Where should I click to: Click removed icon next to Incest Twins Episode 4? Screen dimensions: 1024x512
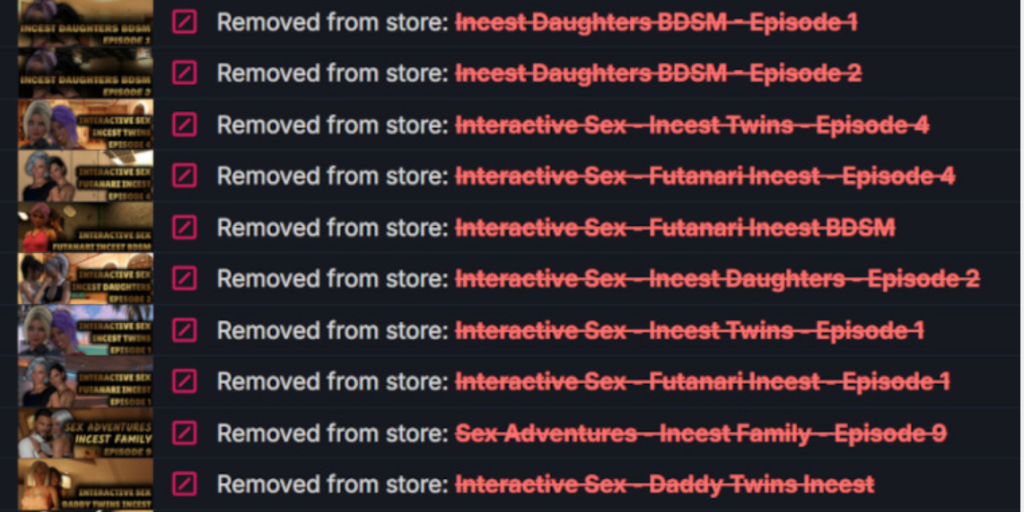pyautogui.click(x=184, y=124)
